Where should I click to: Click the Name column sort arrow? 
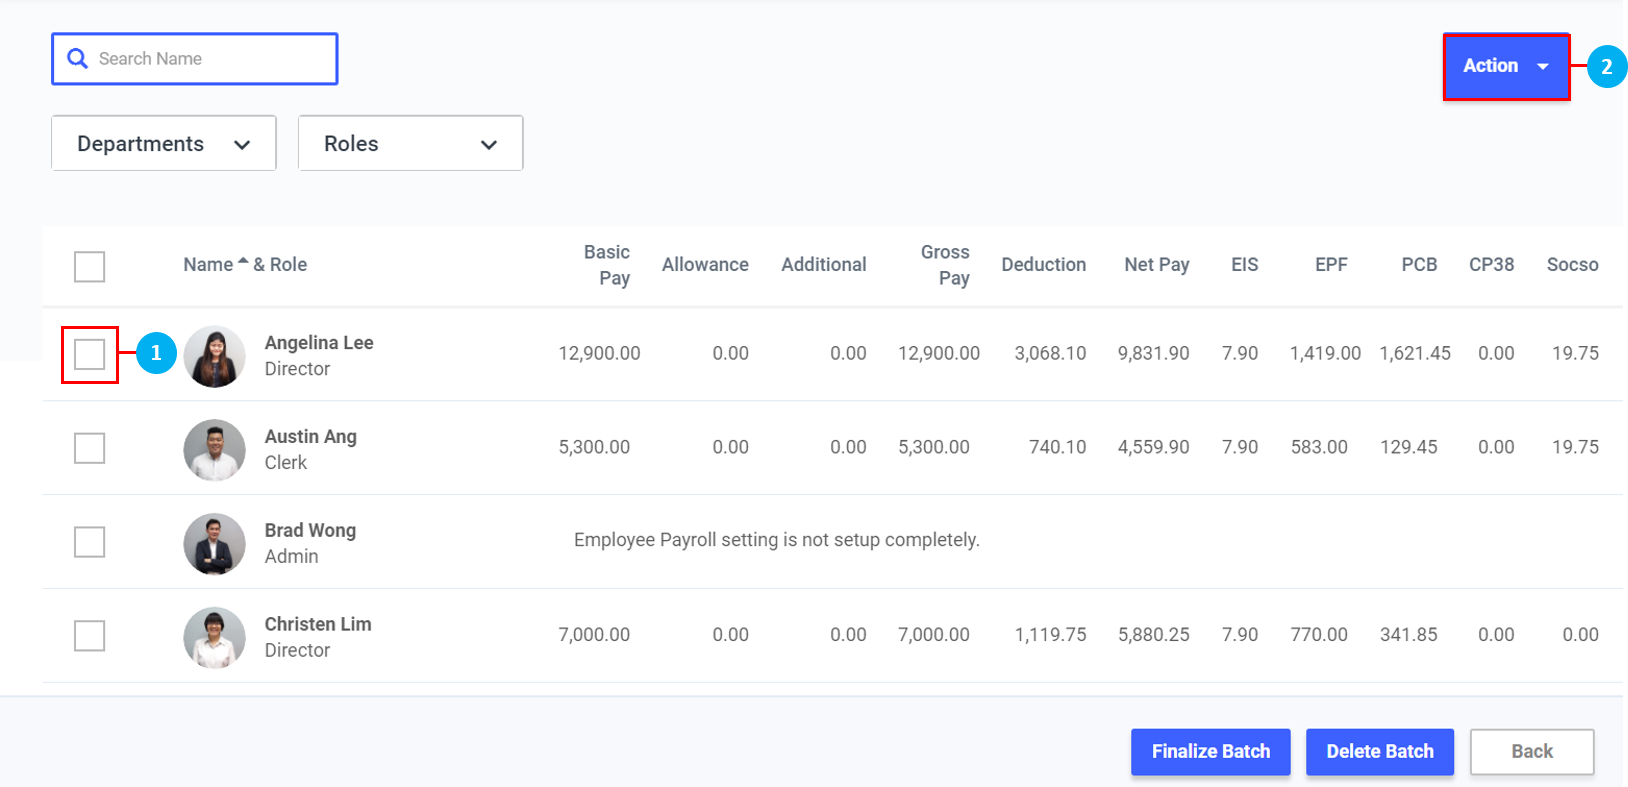pos(243,262)
